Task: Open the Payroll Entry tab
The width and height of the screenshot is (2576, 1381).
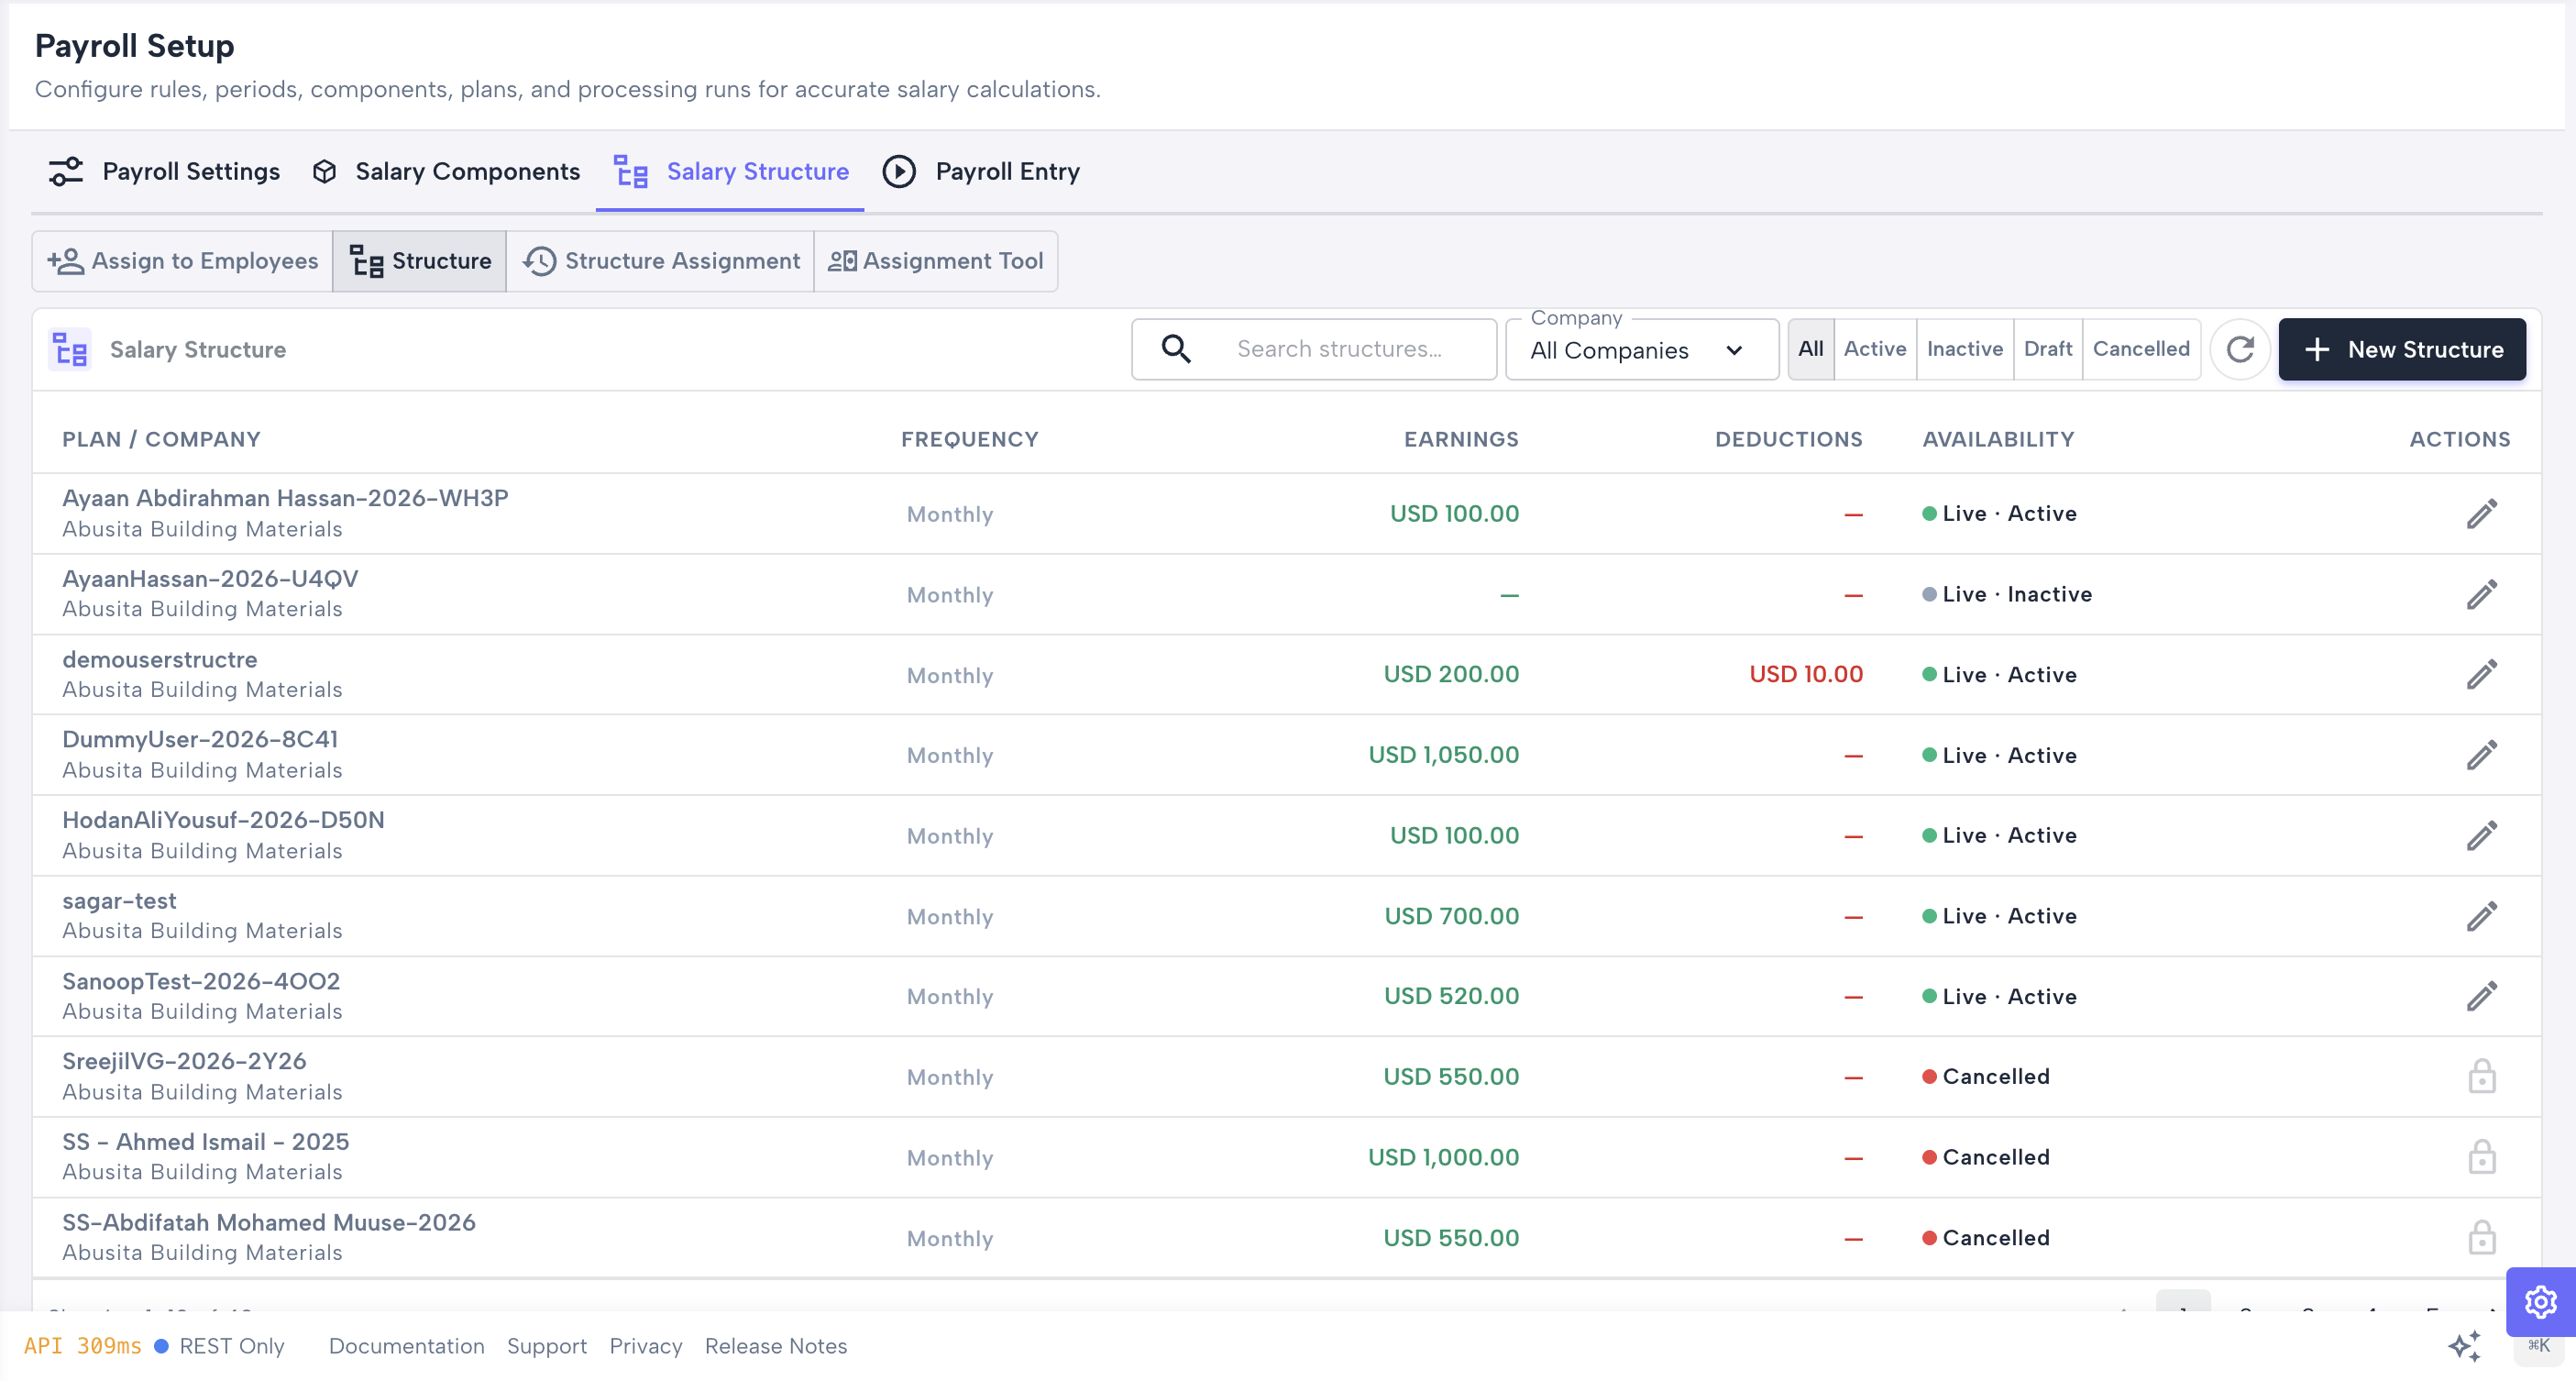Action: point(982,172)
